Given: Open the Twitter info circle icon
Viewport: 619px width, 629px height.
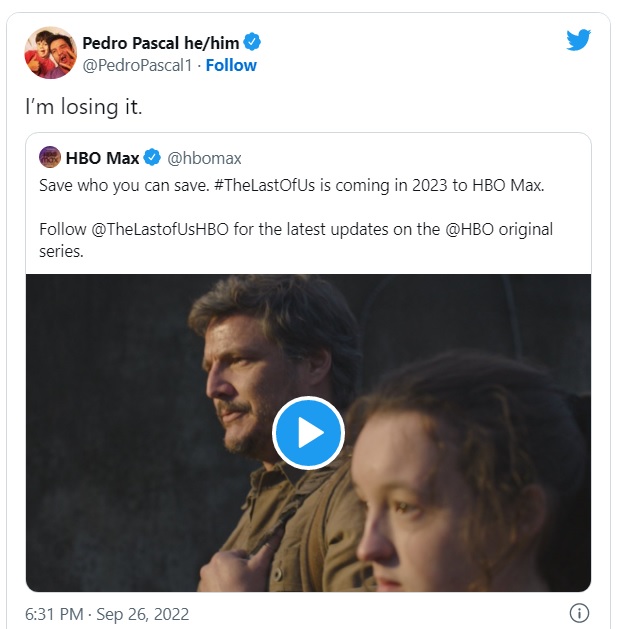Looking at the screenshot, I should pos(578,613).
